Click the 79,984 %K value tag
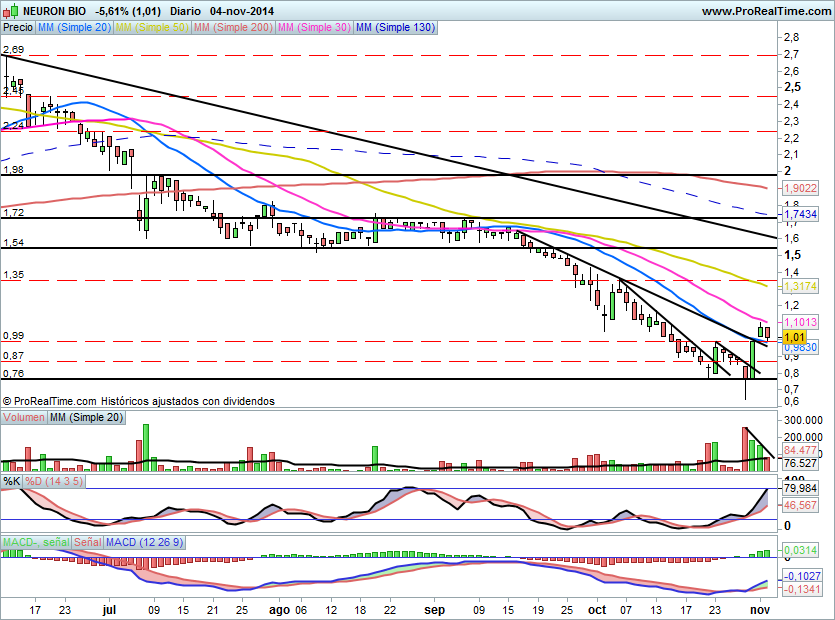 point(800,488)
